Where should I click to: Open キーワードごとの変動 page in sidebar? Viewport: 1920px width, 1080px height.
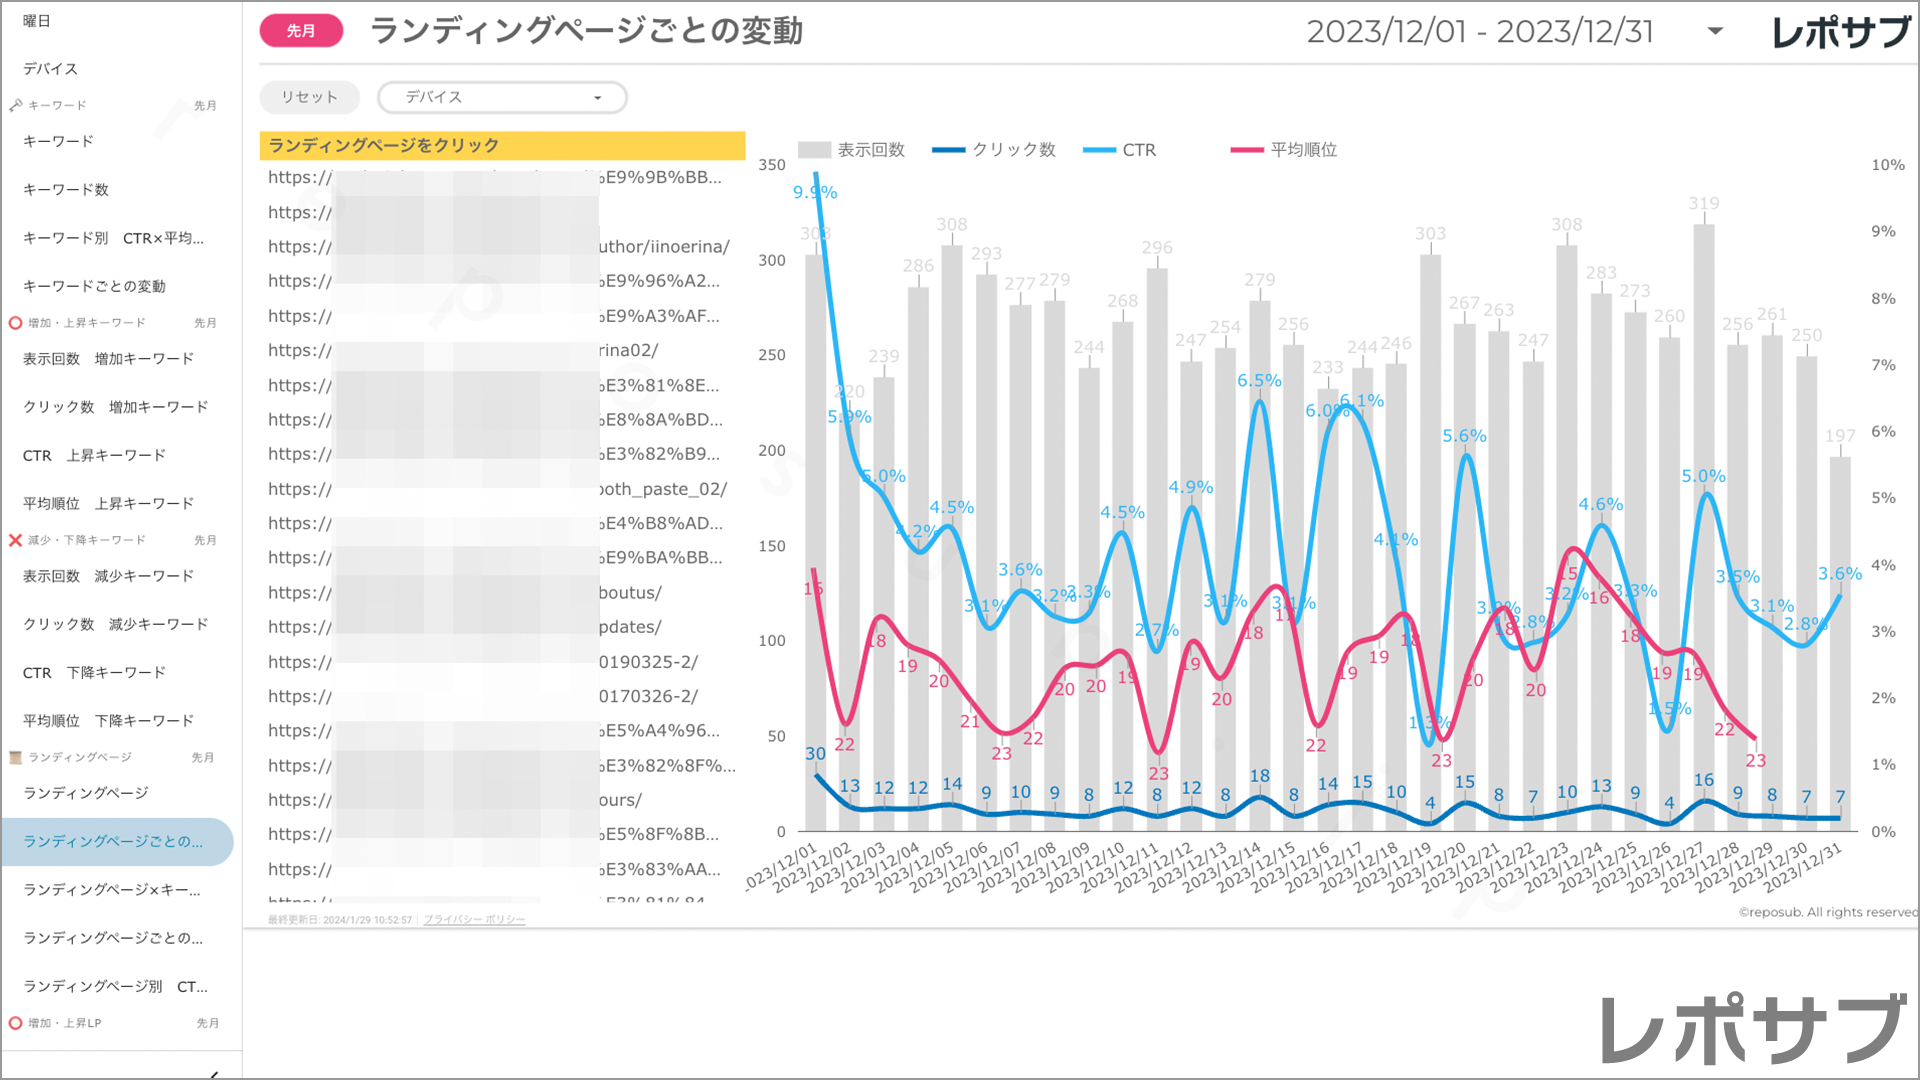94,286
